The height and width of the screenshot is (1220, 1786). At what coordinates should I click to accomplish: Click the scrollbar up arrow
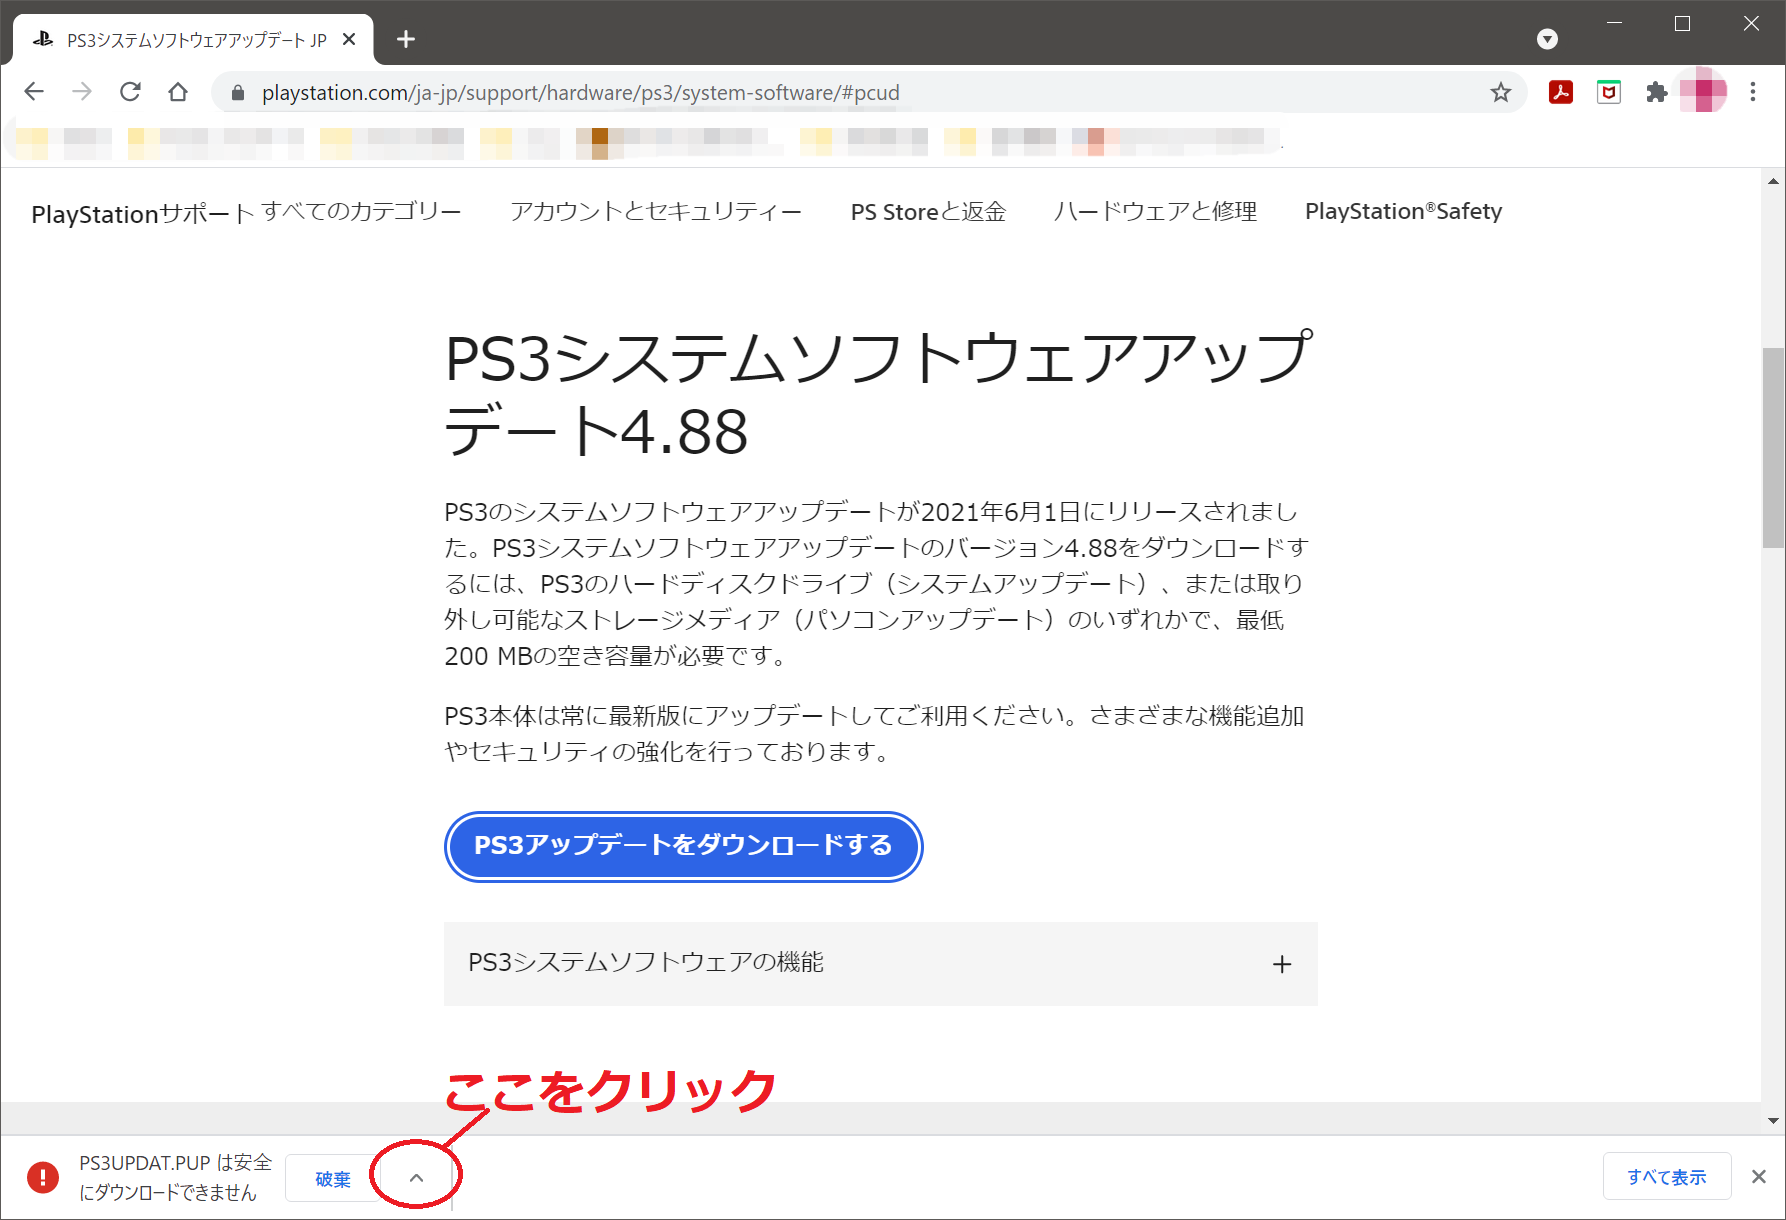1773,181
